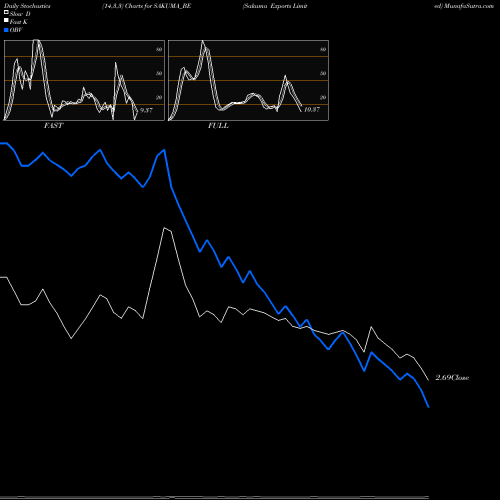Click the 'Charts for SAKUMA_BE' heading text

click(158, 6)
